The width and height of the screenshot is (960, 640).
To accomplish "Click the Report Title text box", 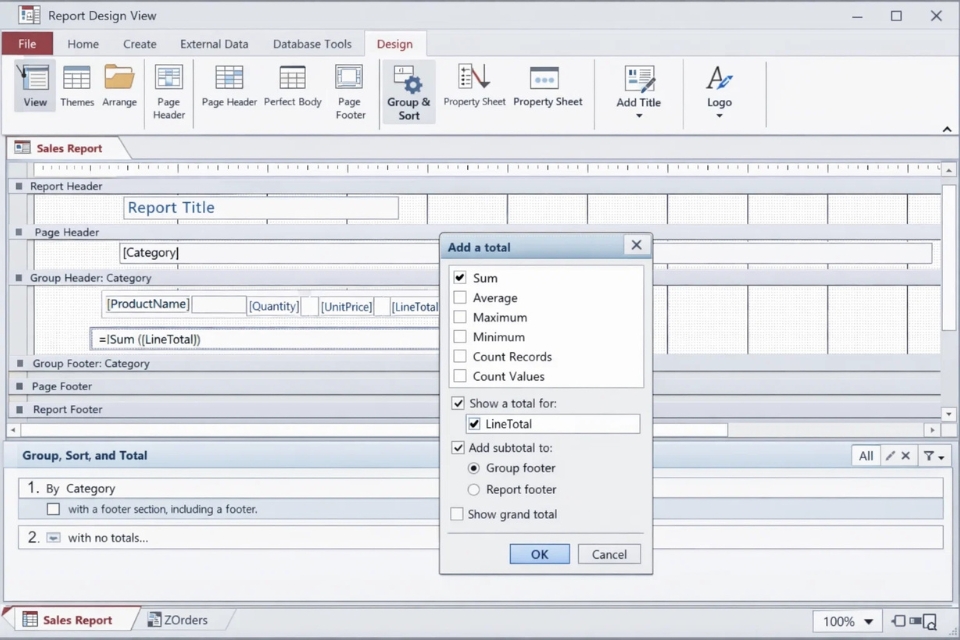I will point(260,208).
